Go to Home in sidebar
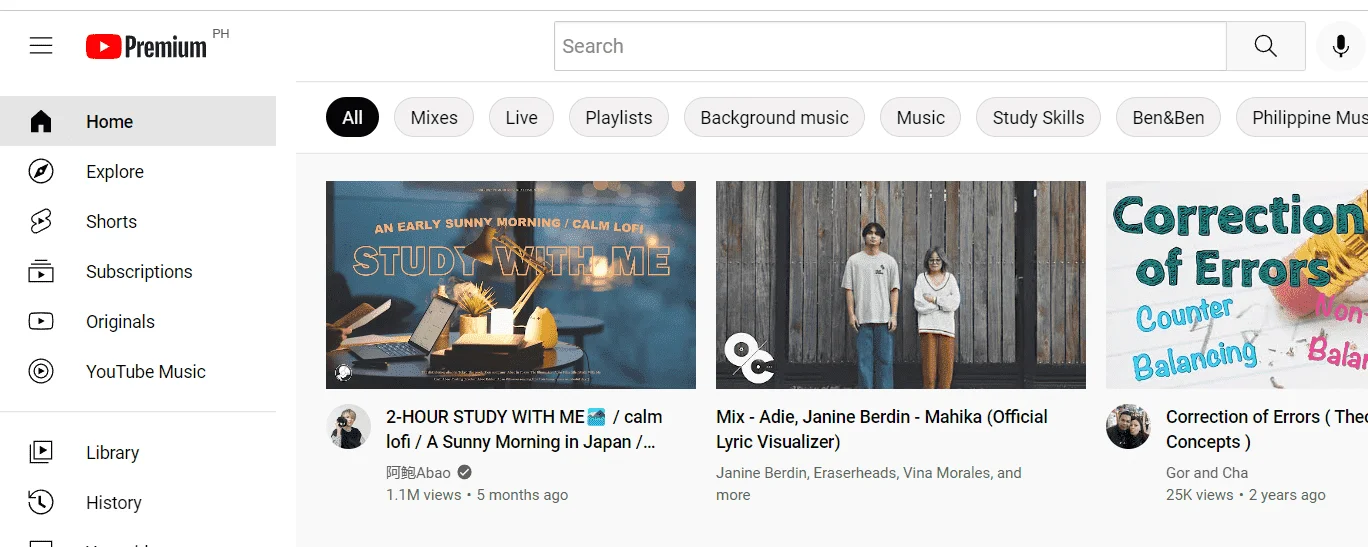 [x=138, y=122]
